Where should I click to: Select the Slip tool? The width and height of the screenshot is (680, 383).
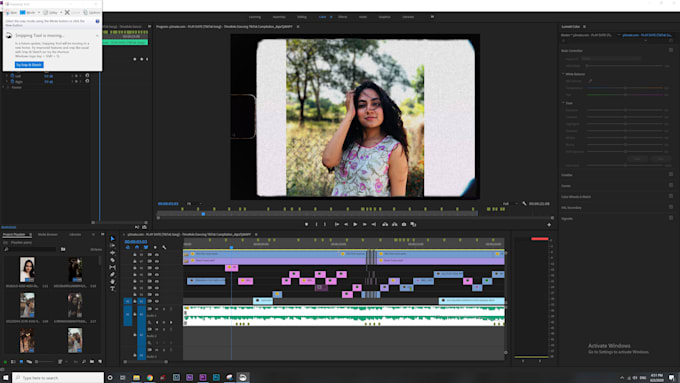pyautogui.click(x=113, y=267)
